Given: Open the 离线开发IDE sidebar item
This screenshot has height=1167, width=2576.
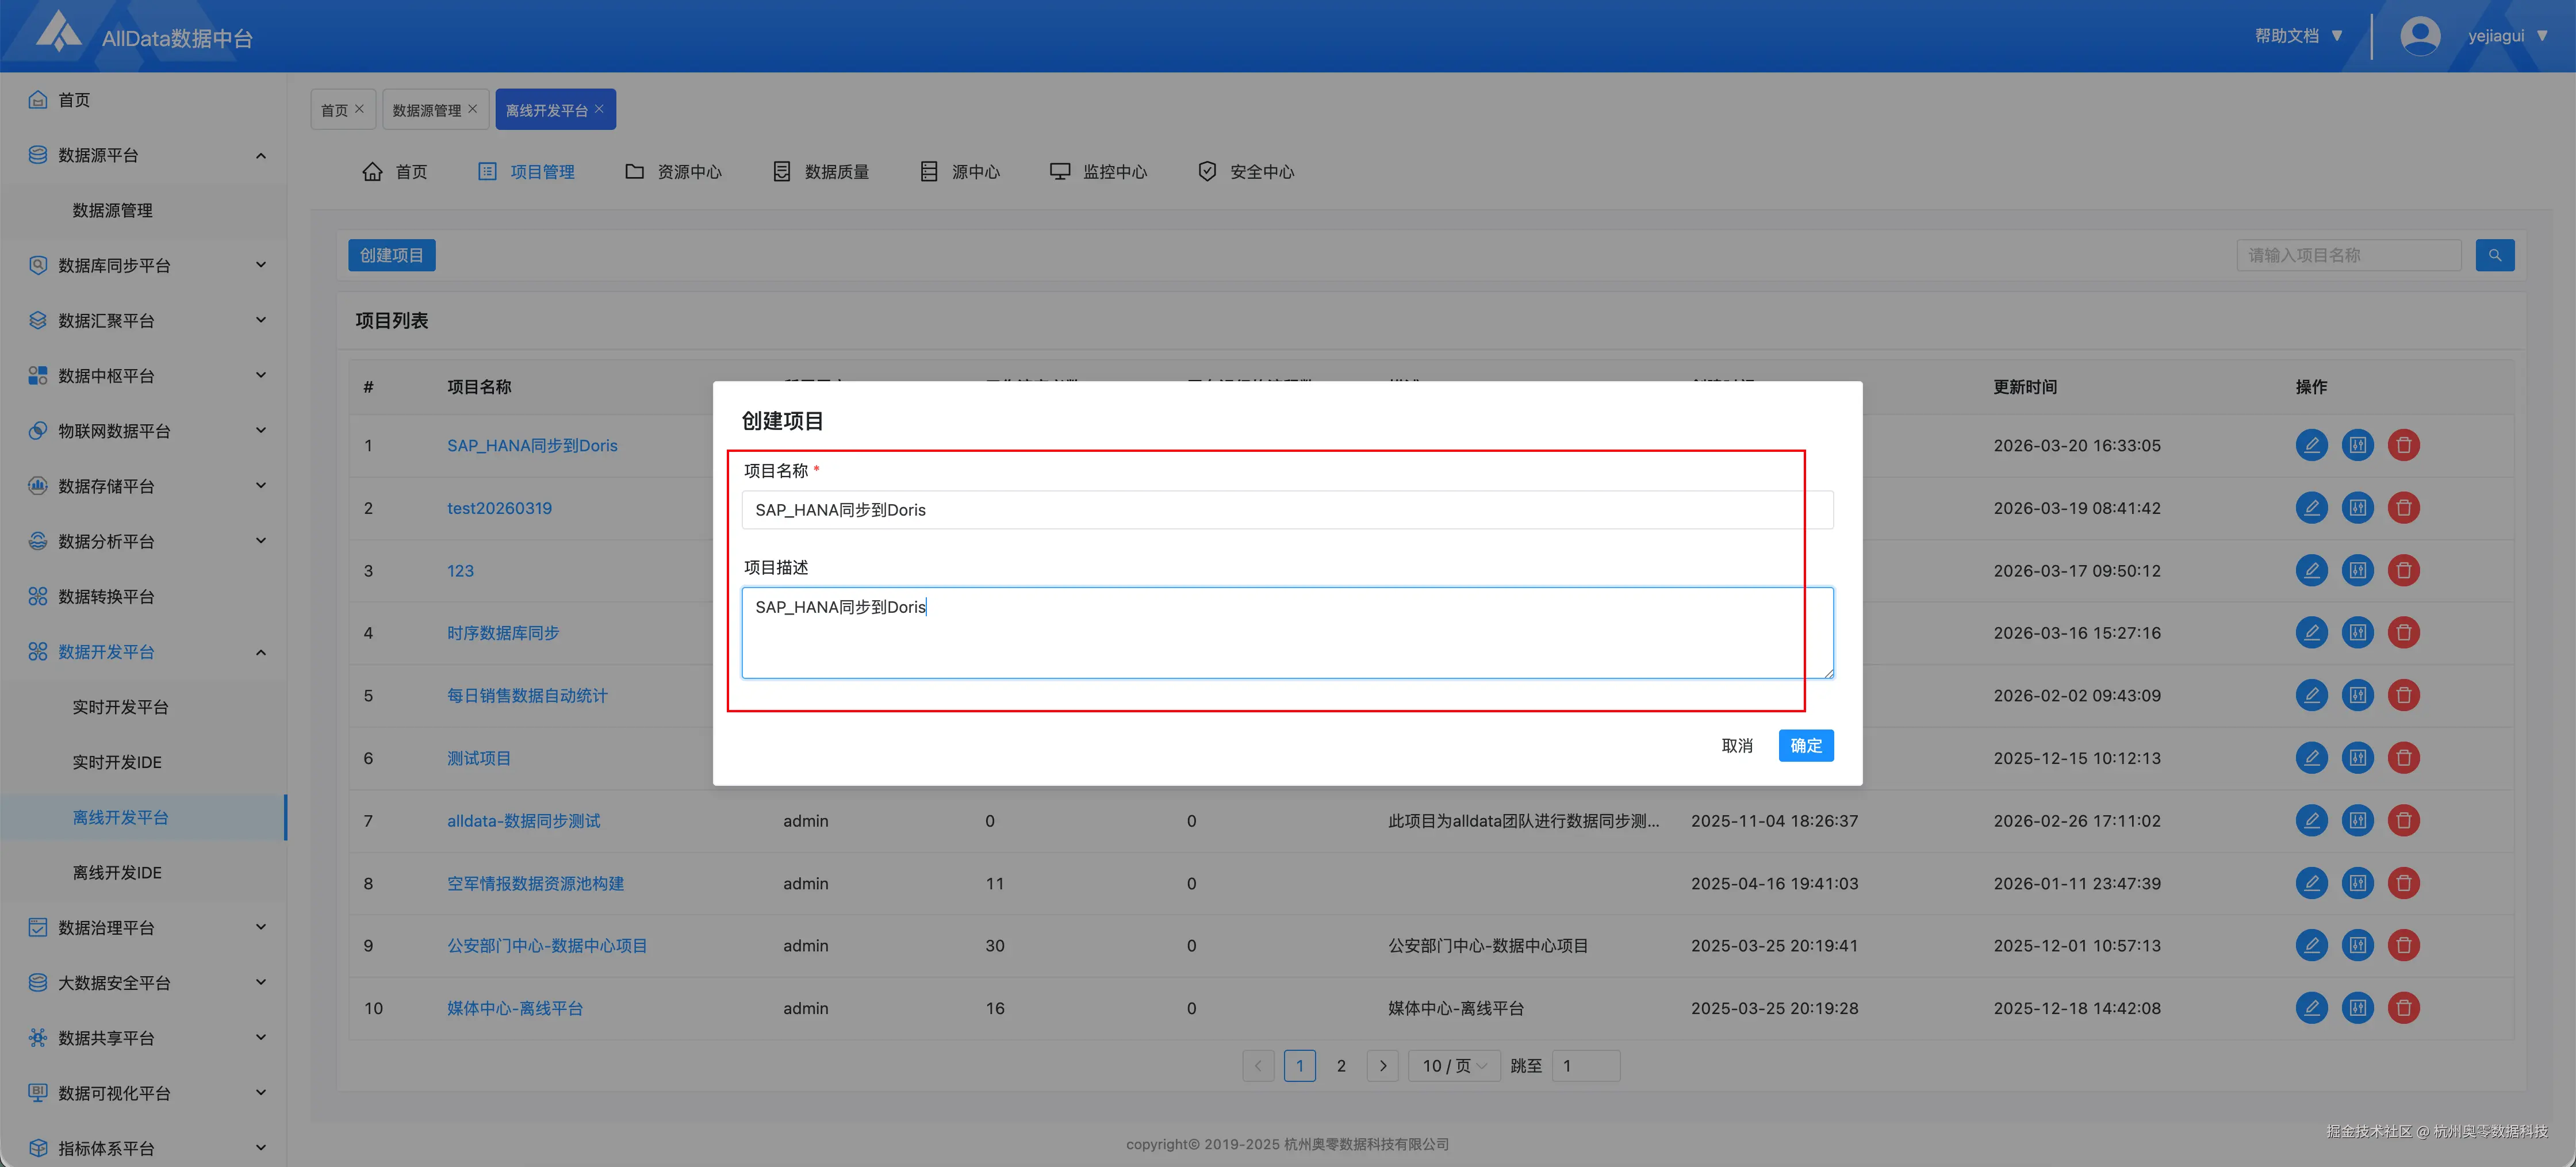Looking at the screenshot, I should [117, 873].
